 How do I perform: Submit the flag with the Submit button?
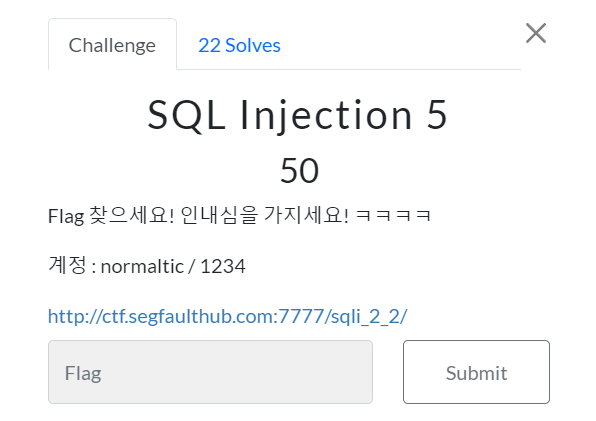click(476, 372)
